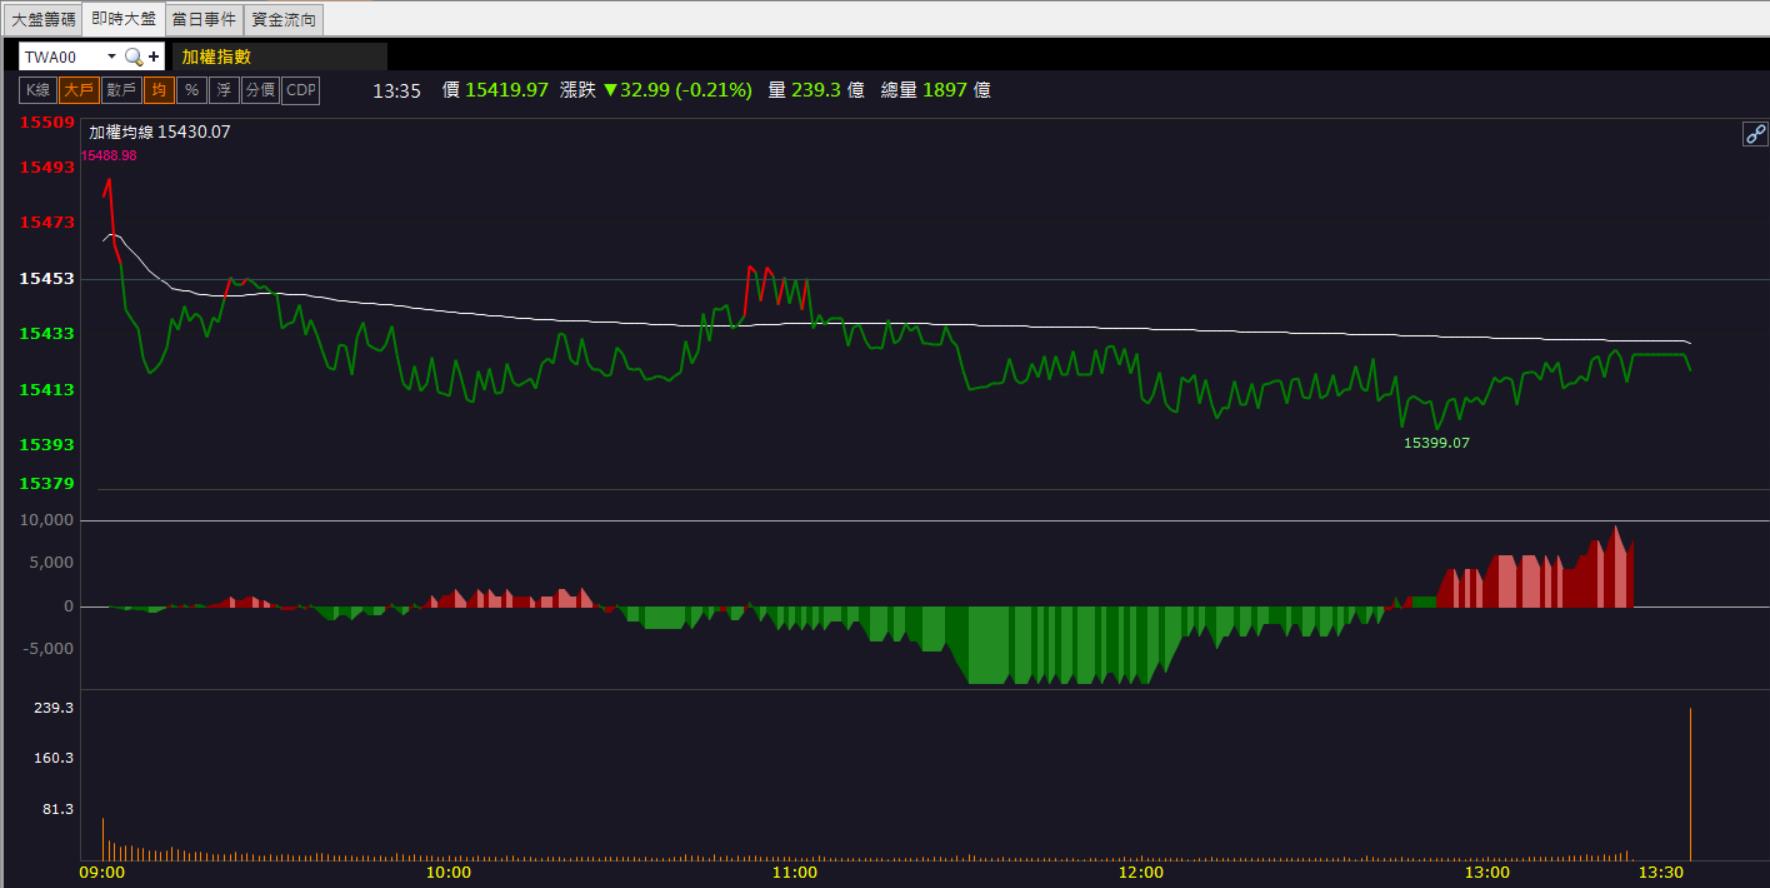Click the day-low label 15399.07
This screenshot has width=1770, height=888.
pyautogui.click(x=1437, y=443)
